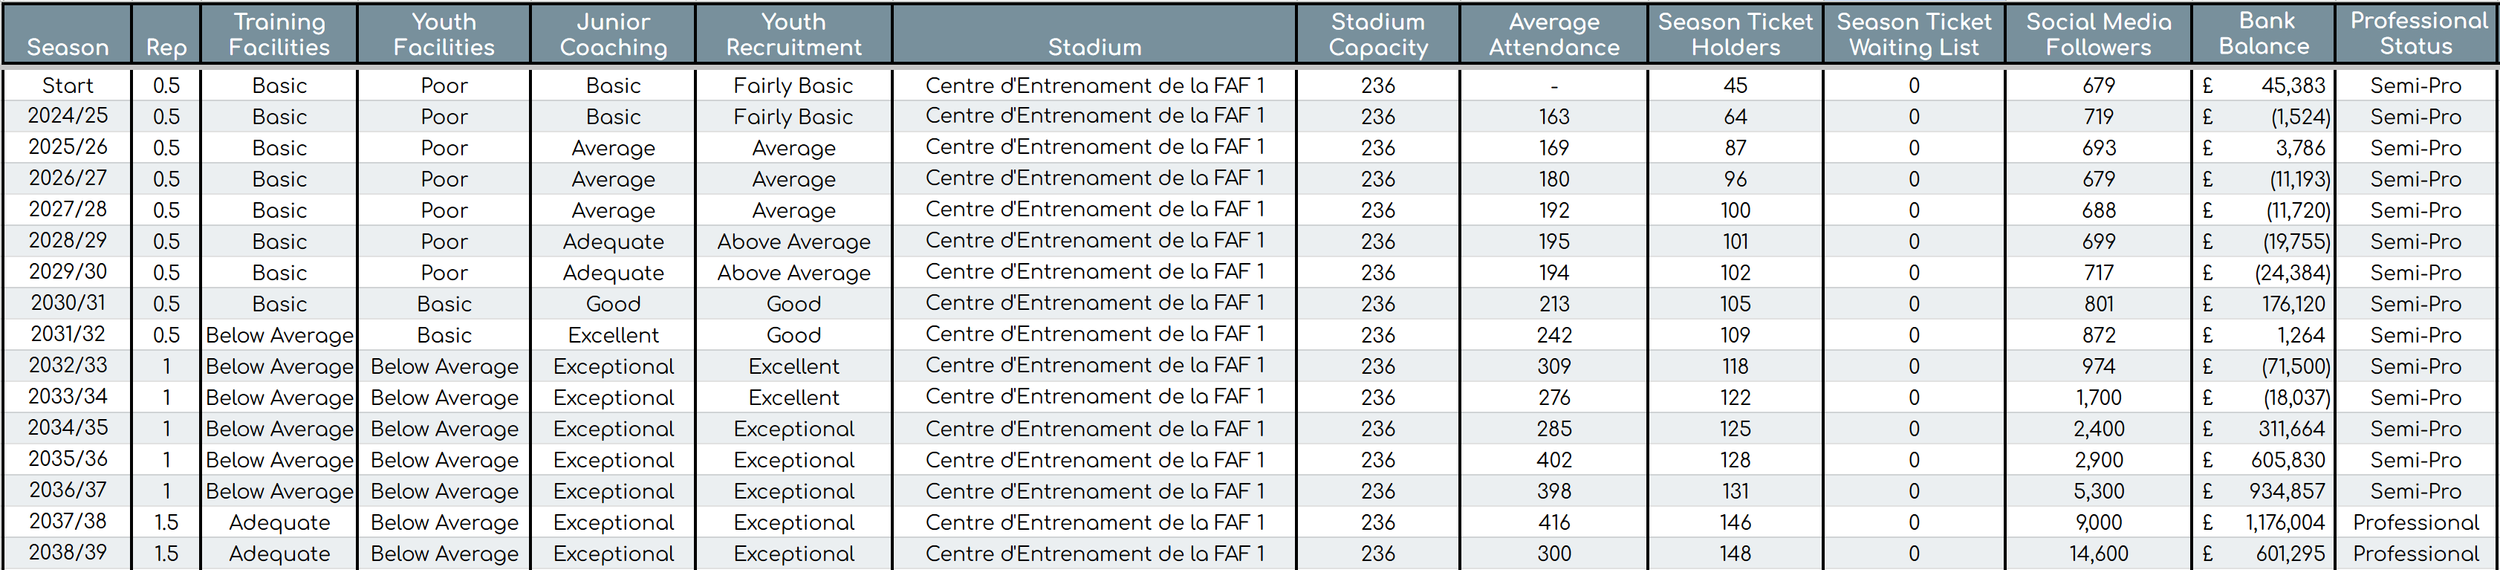Select the Rep header cell
Screen dimensions: 2500x570
click(166, 35)
